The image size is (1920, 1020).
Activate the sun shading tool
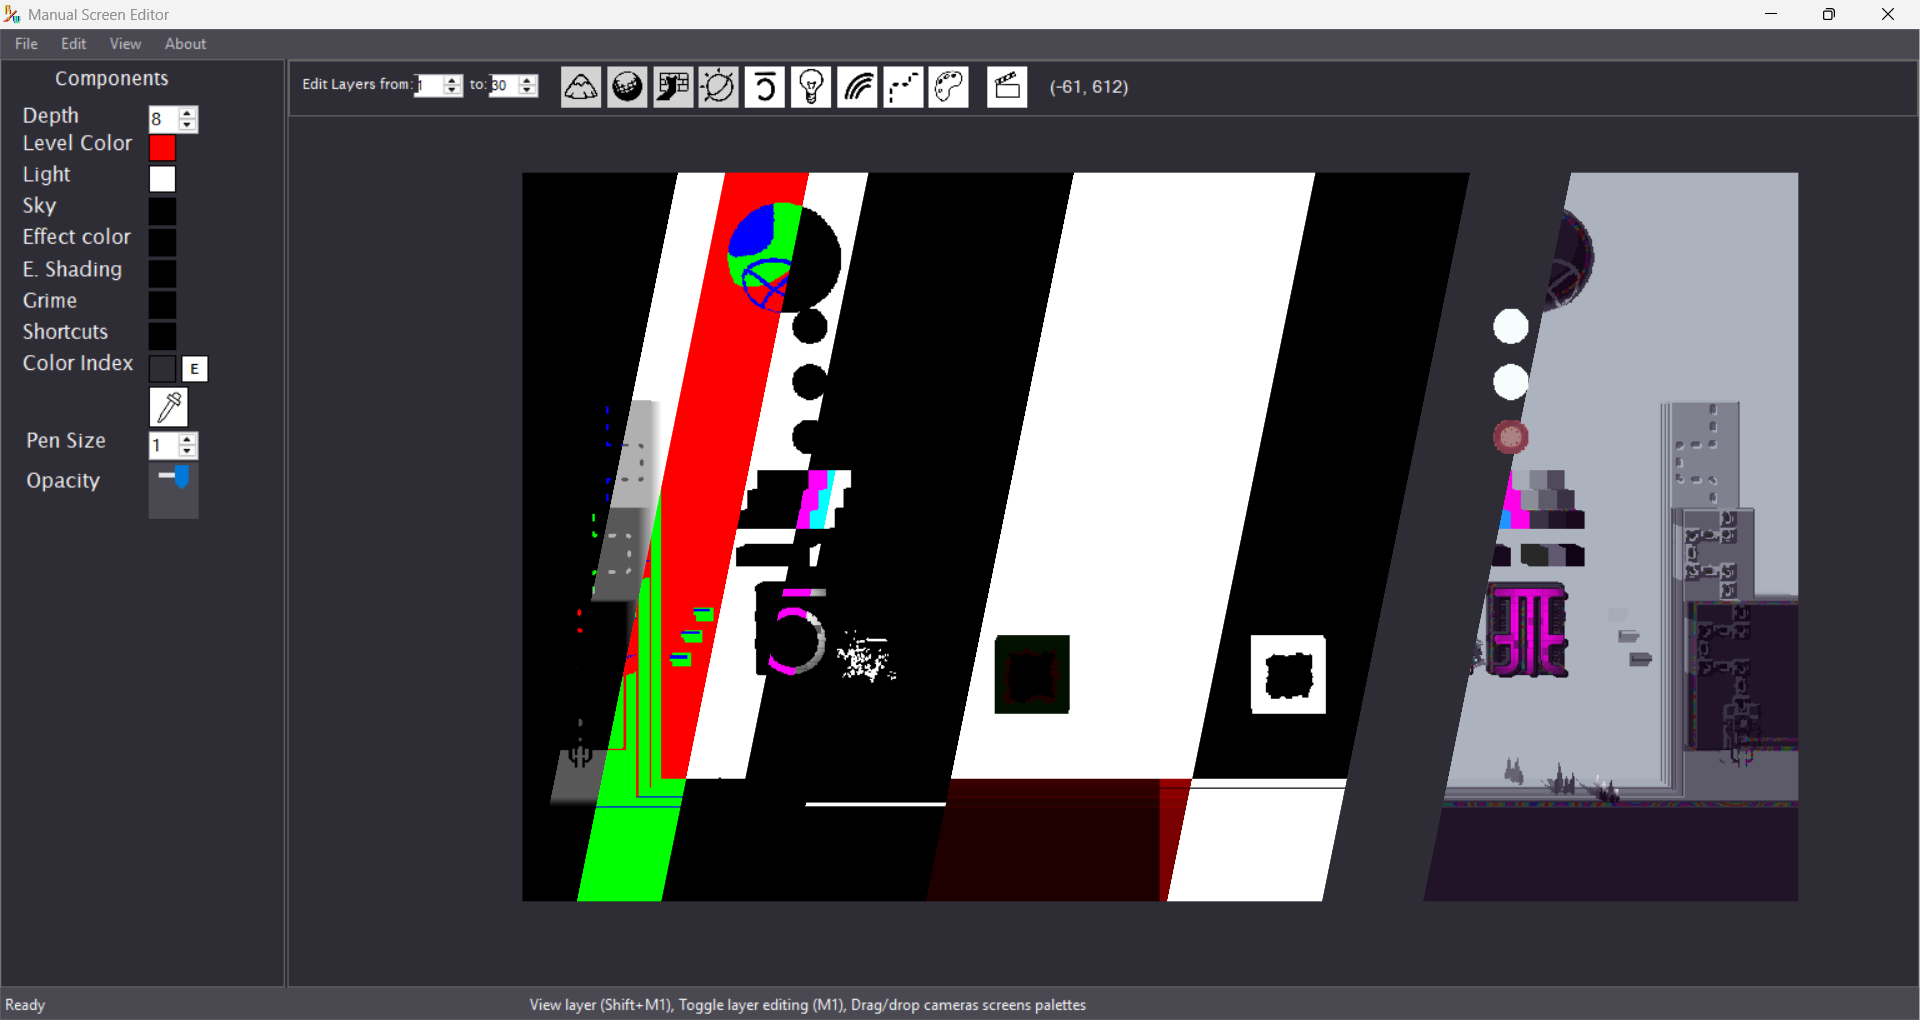pos(719,87)
